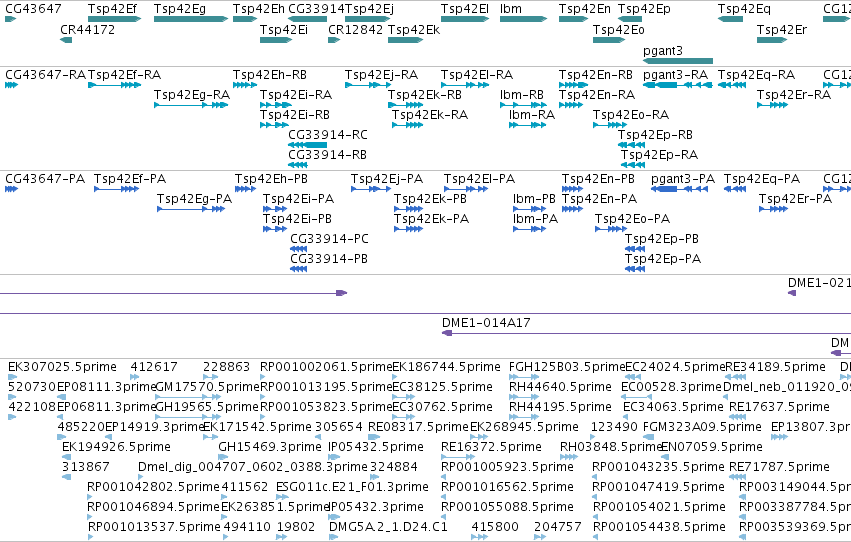Select transcript Tsp42Ei-RB label

pyautogui.click(x=295, y=114)
